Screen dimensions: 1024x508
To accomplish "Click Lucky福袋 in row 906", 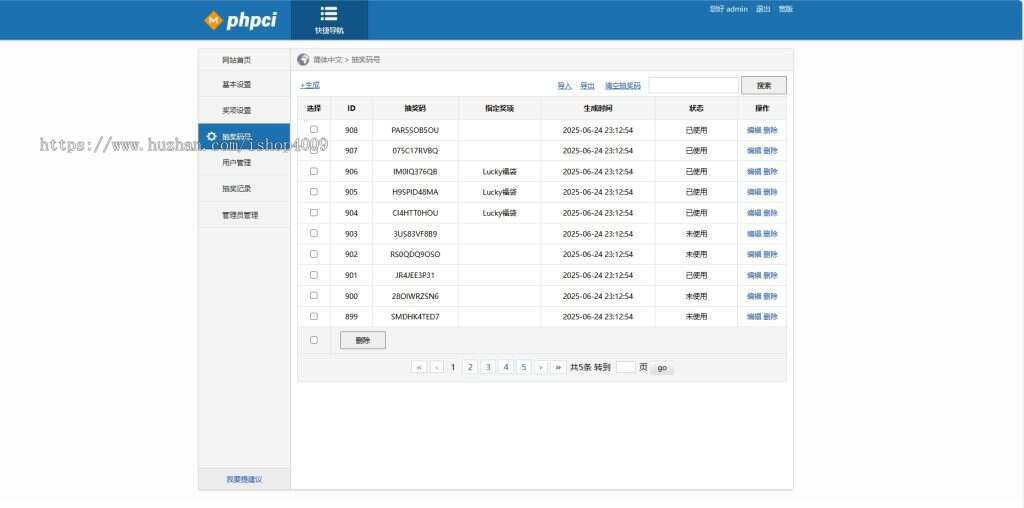I will 500,172.
